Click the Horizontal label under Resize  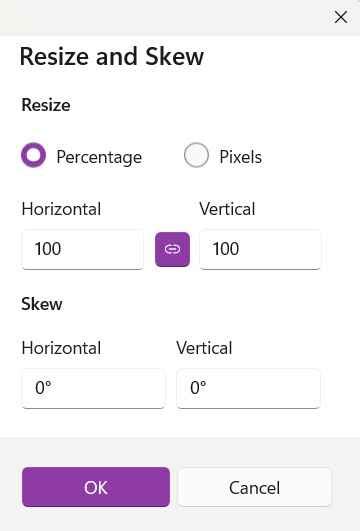point(61,209)
